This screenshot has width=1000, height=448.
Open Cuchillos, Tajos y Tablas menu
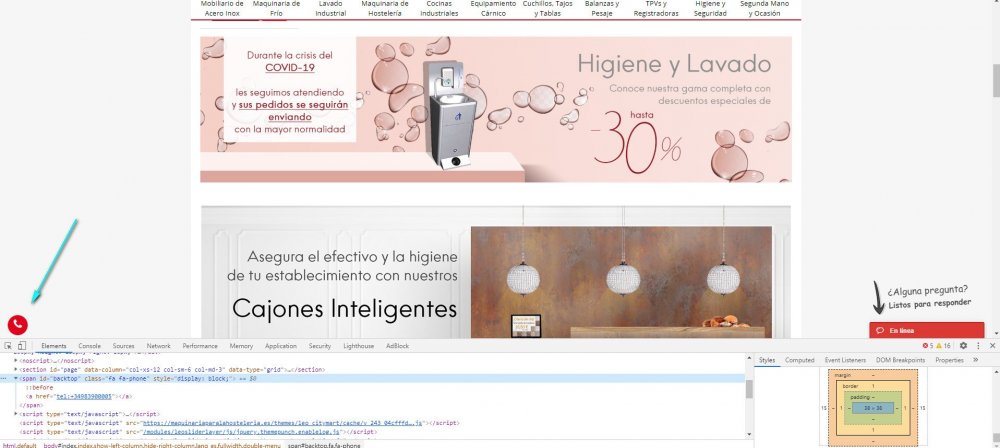point(548,8)
